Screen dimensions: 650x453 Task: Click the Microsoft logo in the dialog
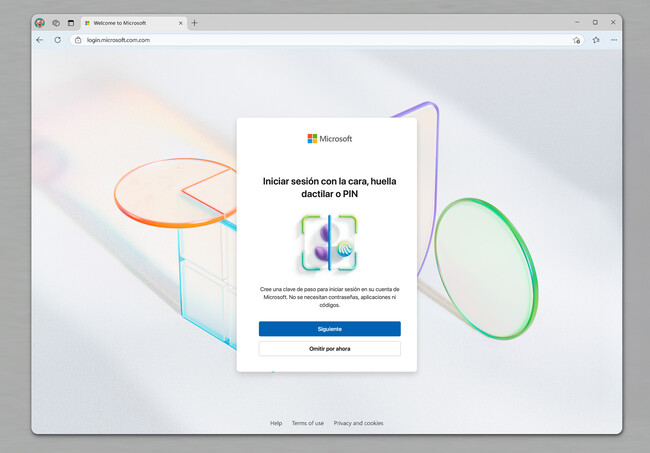tap(329, 139)
